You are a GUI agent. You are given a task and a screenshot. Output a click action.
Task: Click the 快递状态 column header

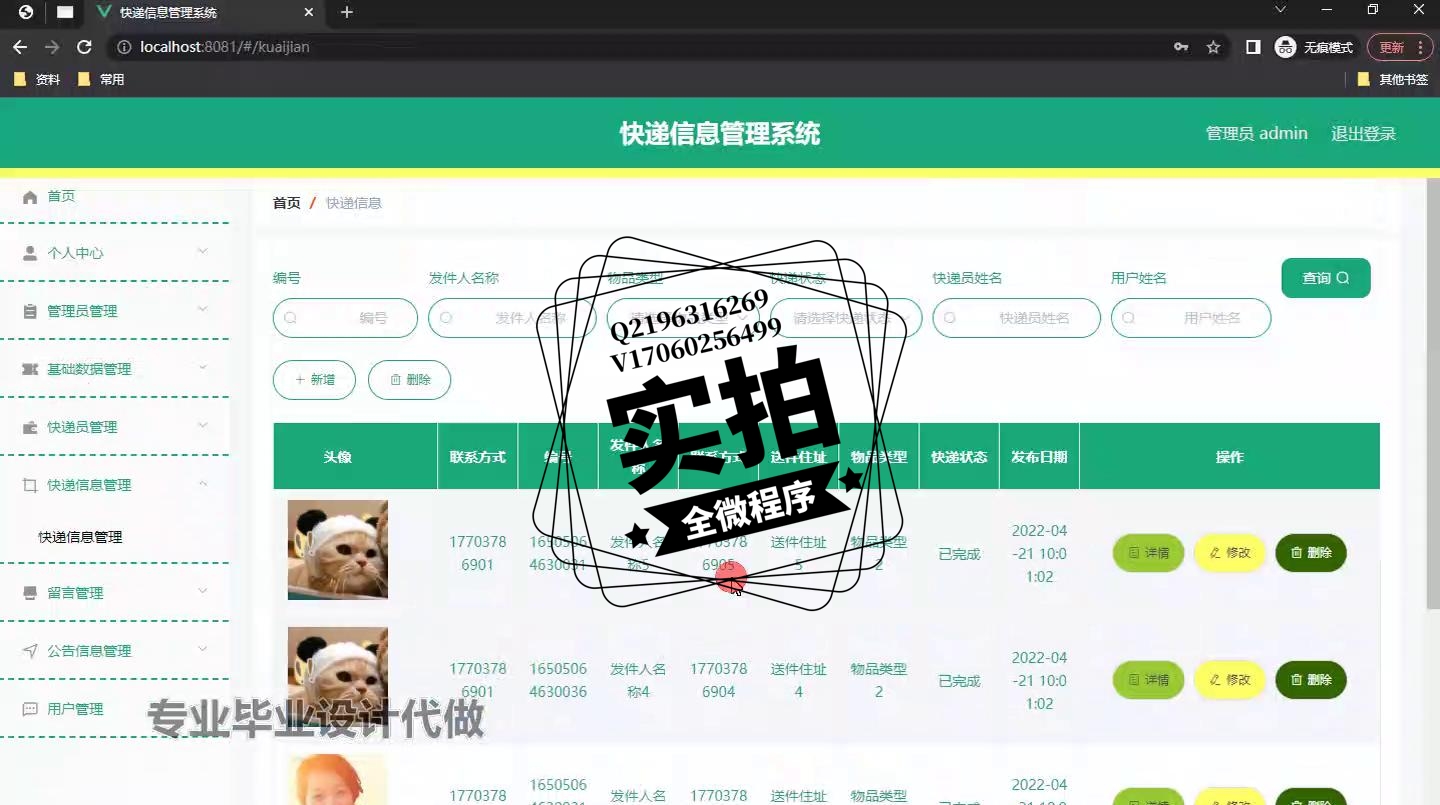pos(959,457)
